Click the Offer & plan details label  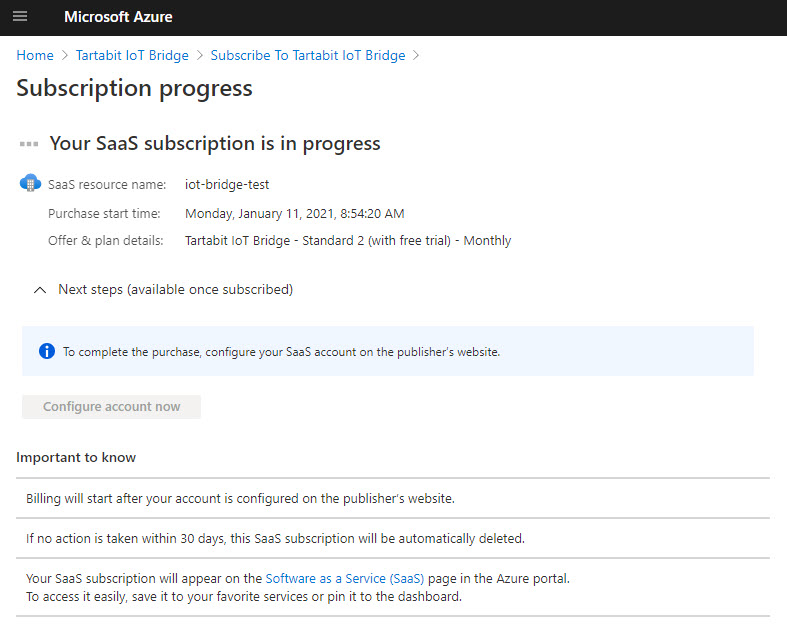tap(106, 241)
